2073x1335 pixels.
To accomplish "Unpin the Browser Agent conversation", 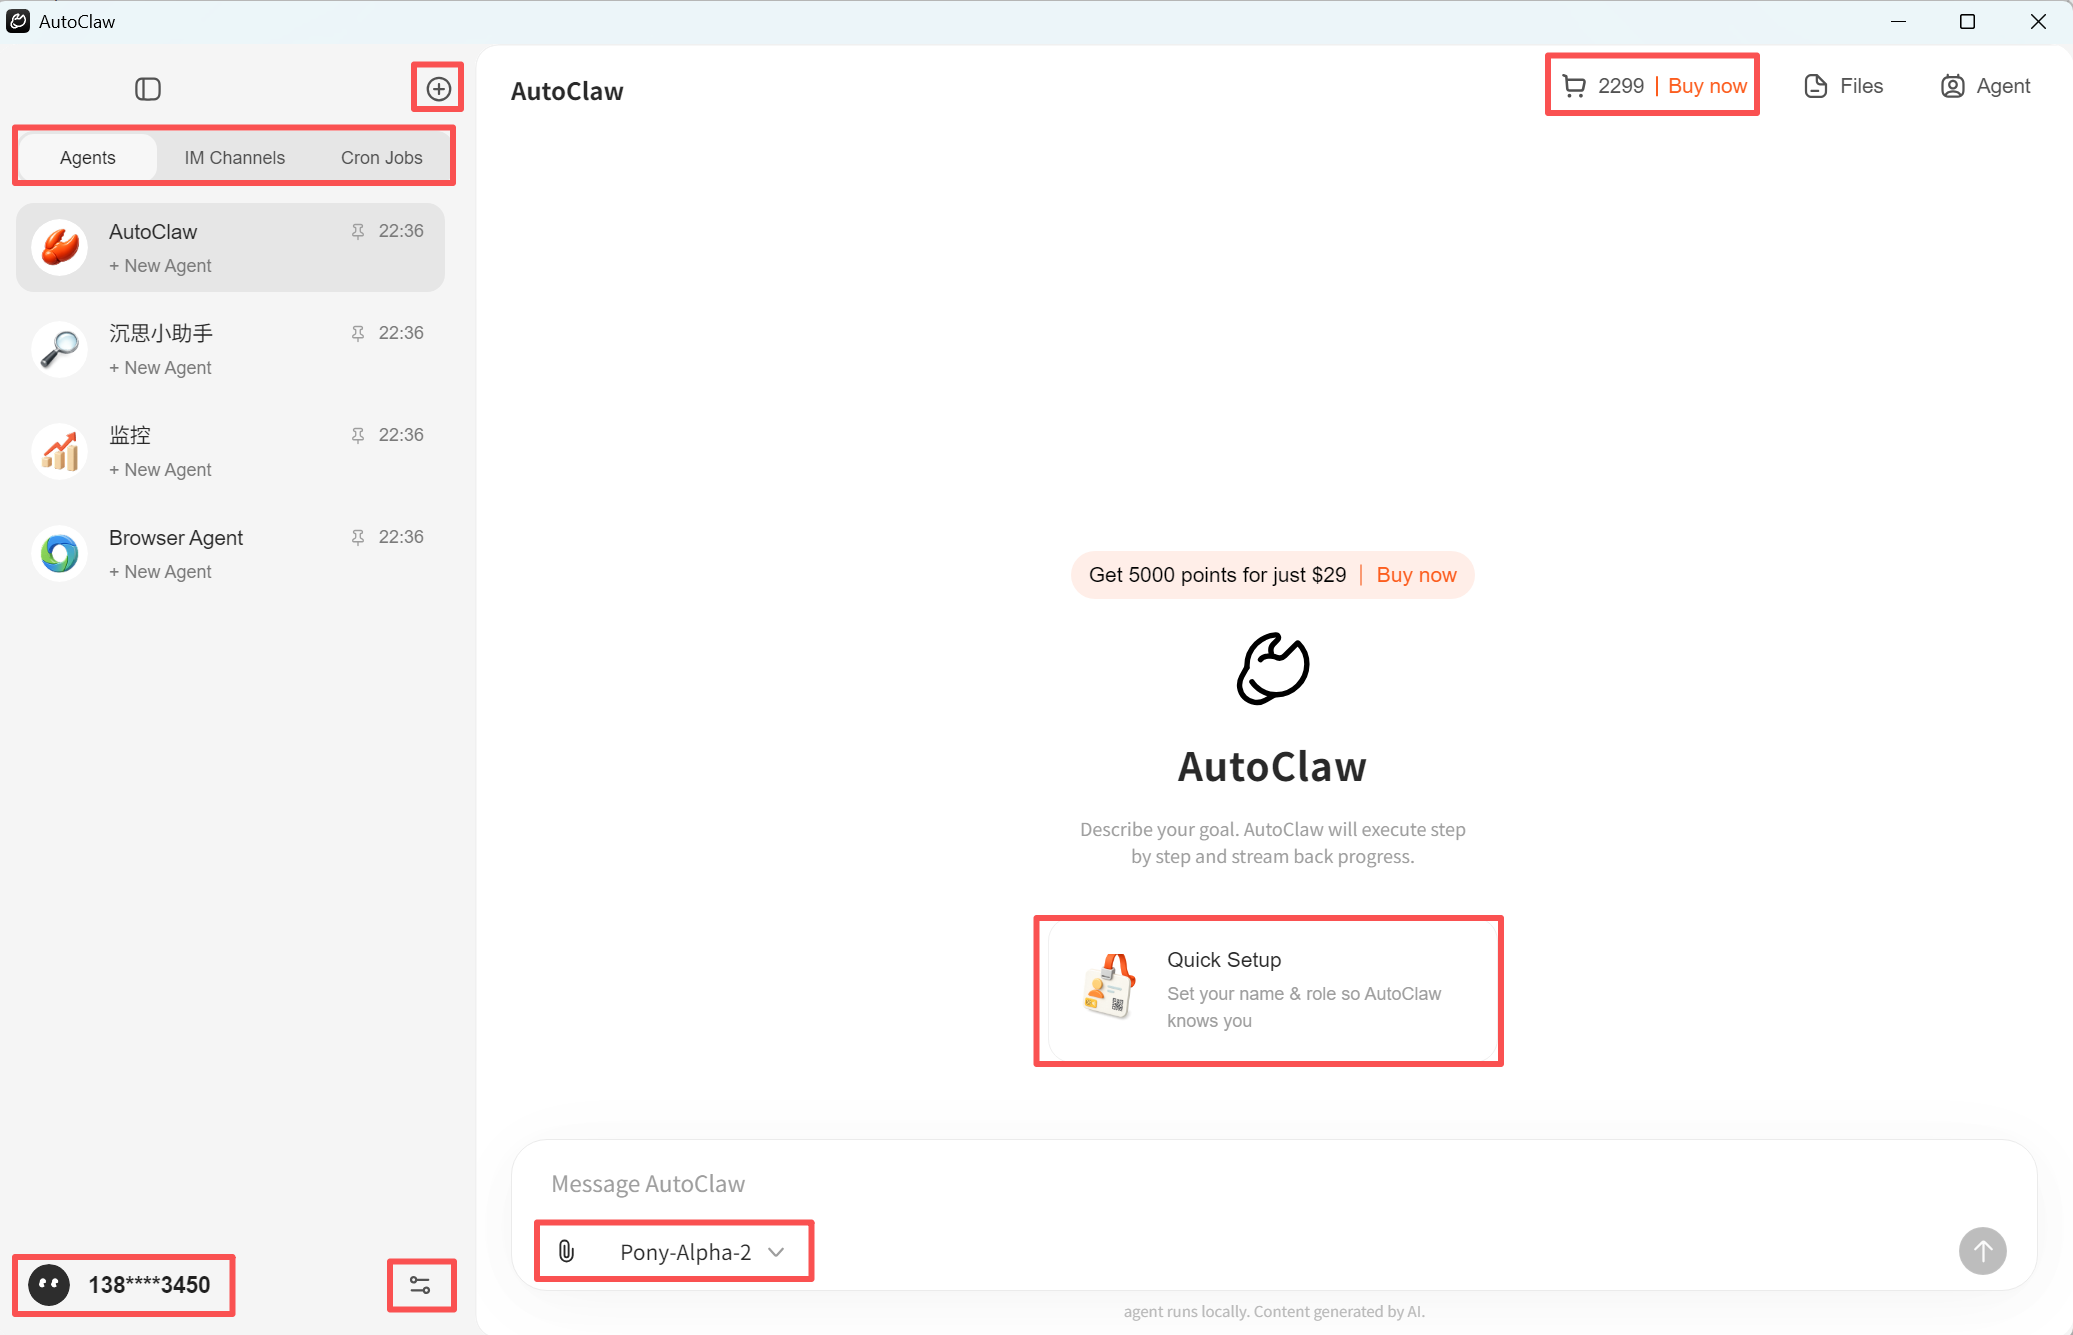I will (356, 537).
